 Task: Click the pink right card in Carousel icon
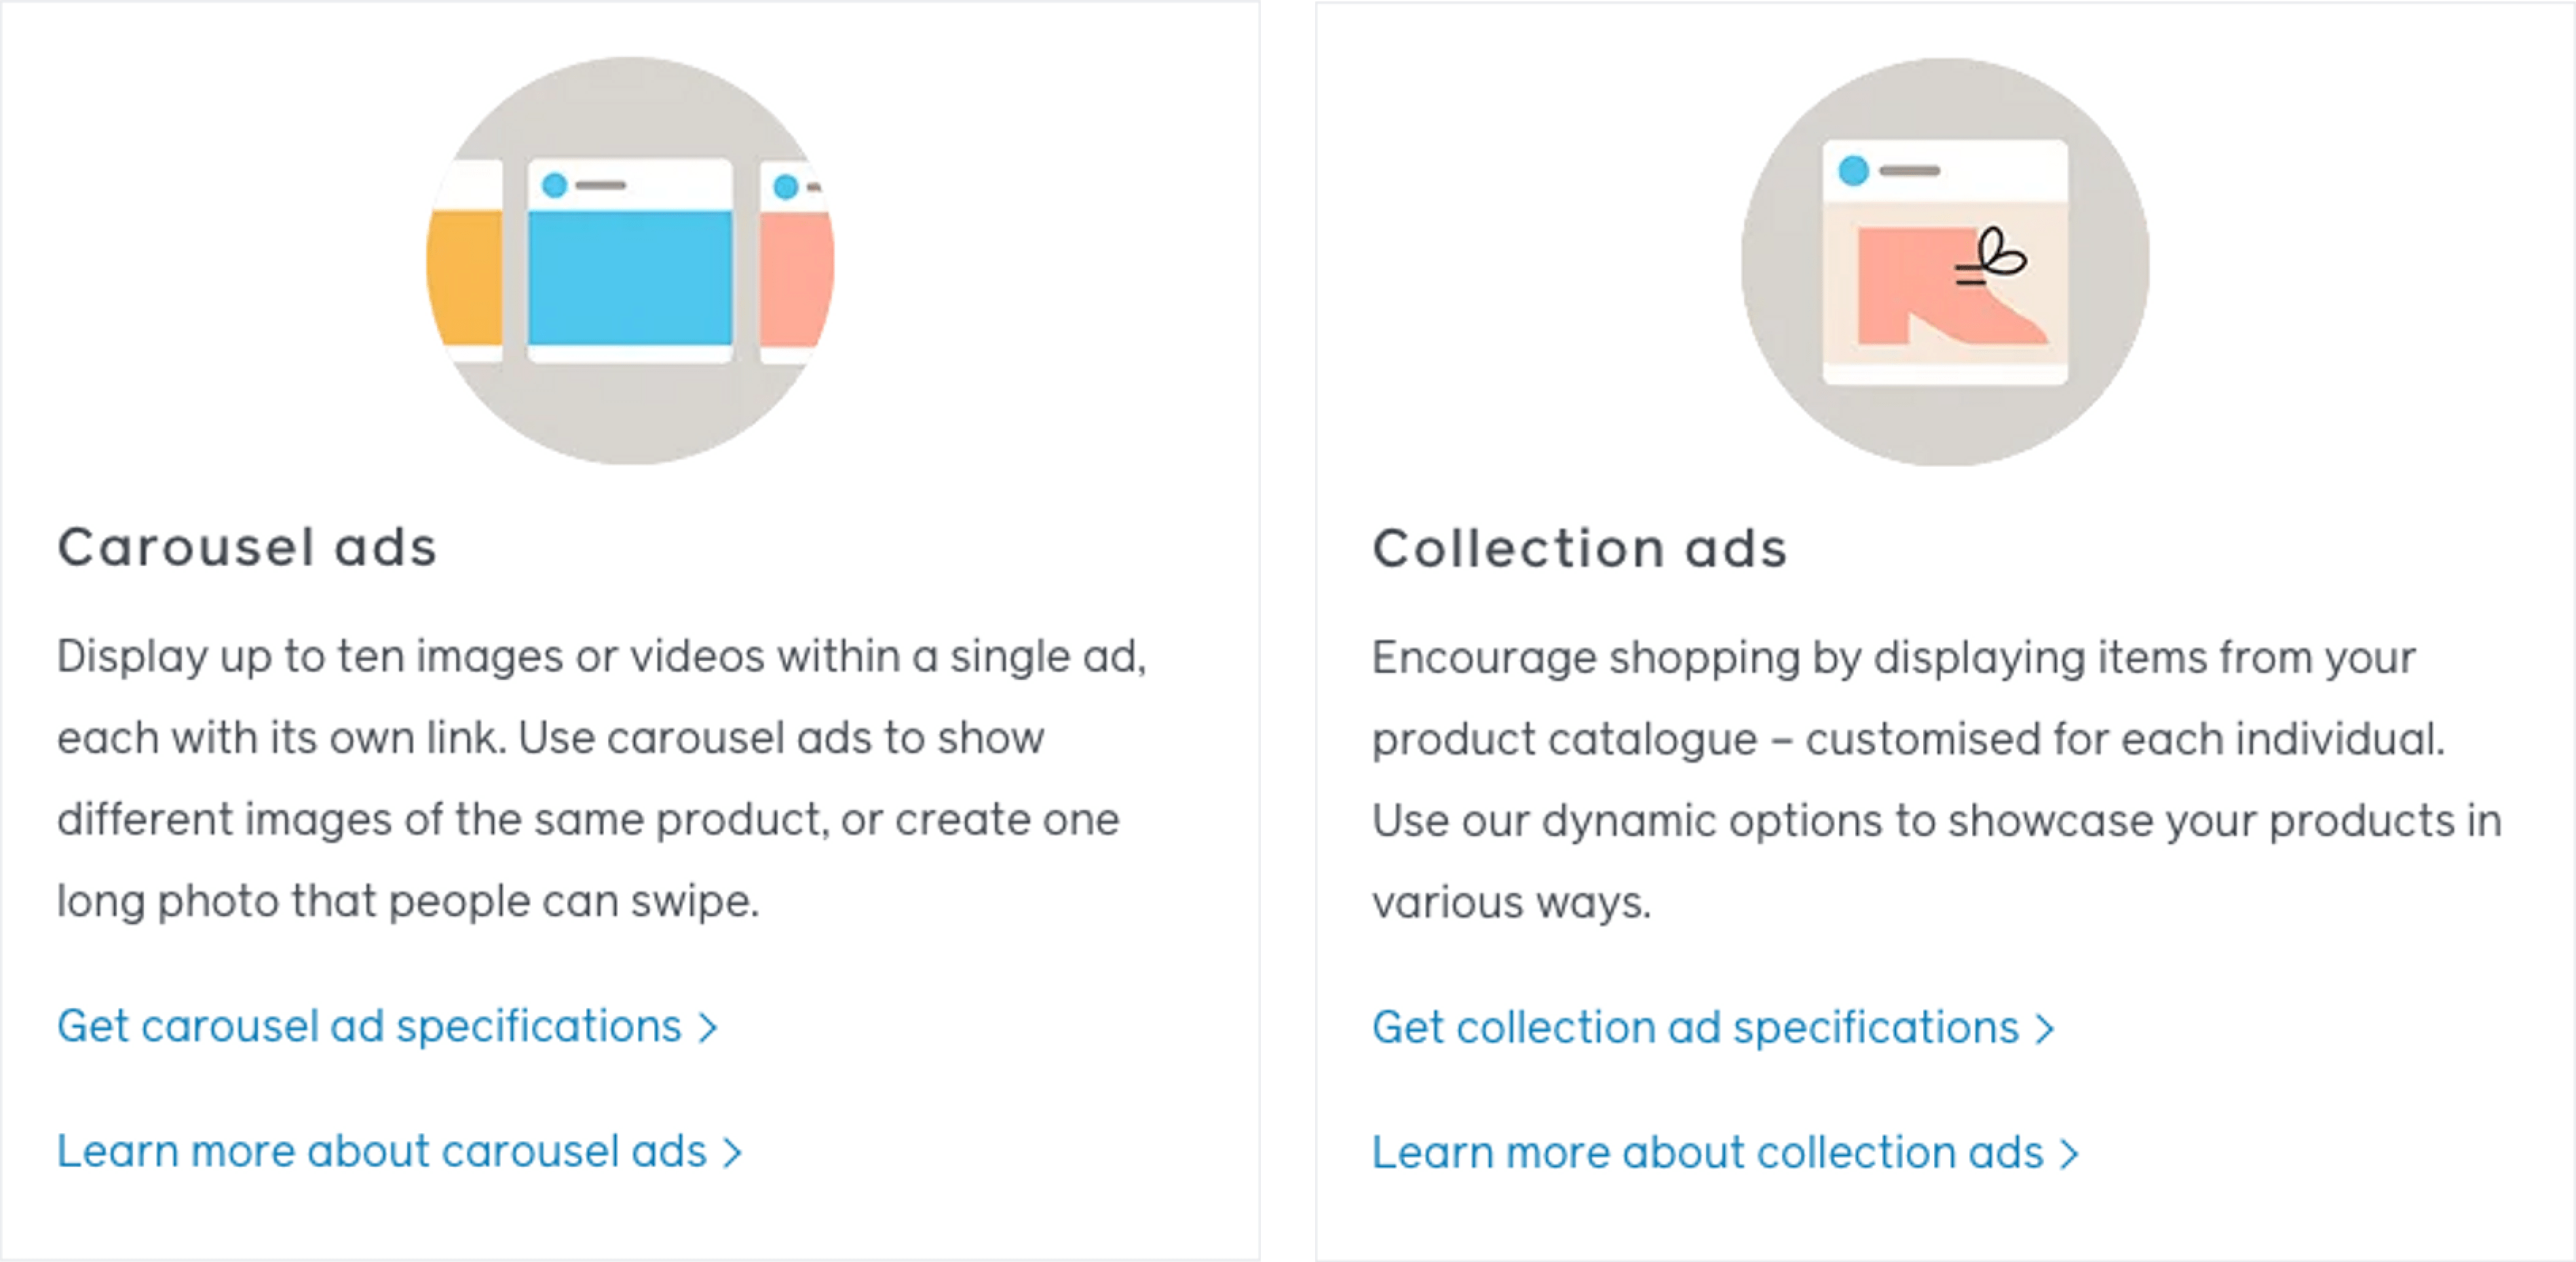[795, 277]
